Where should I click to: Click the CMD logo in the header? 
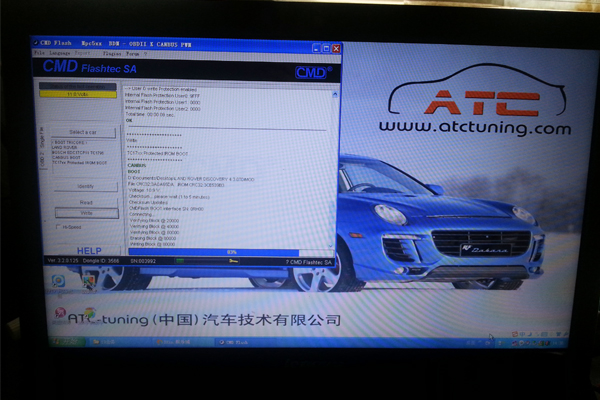coord(313,72)
